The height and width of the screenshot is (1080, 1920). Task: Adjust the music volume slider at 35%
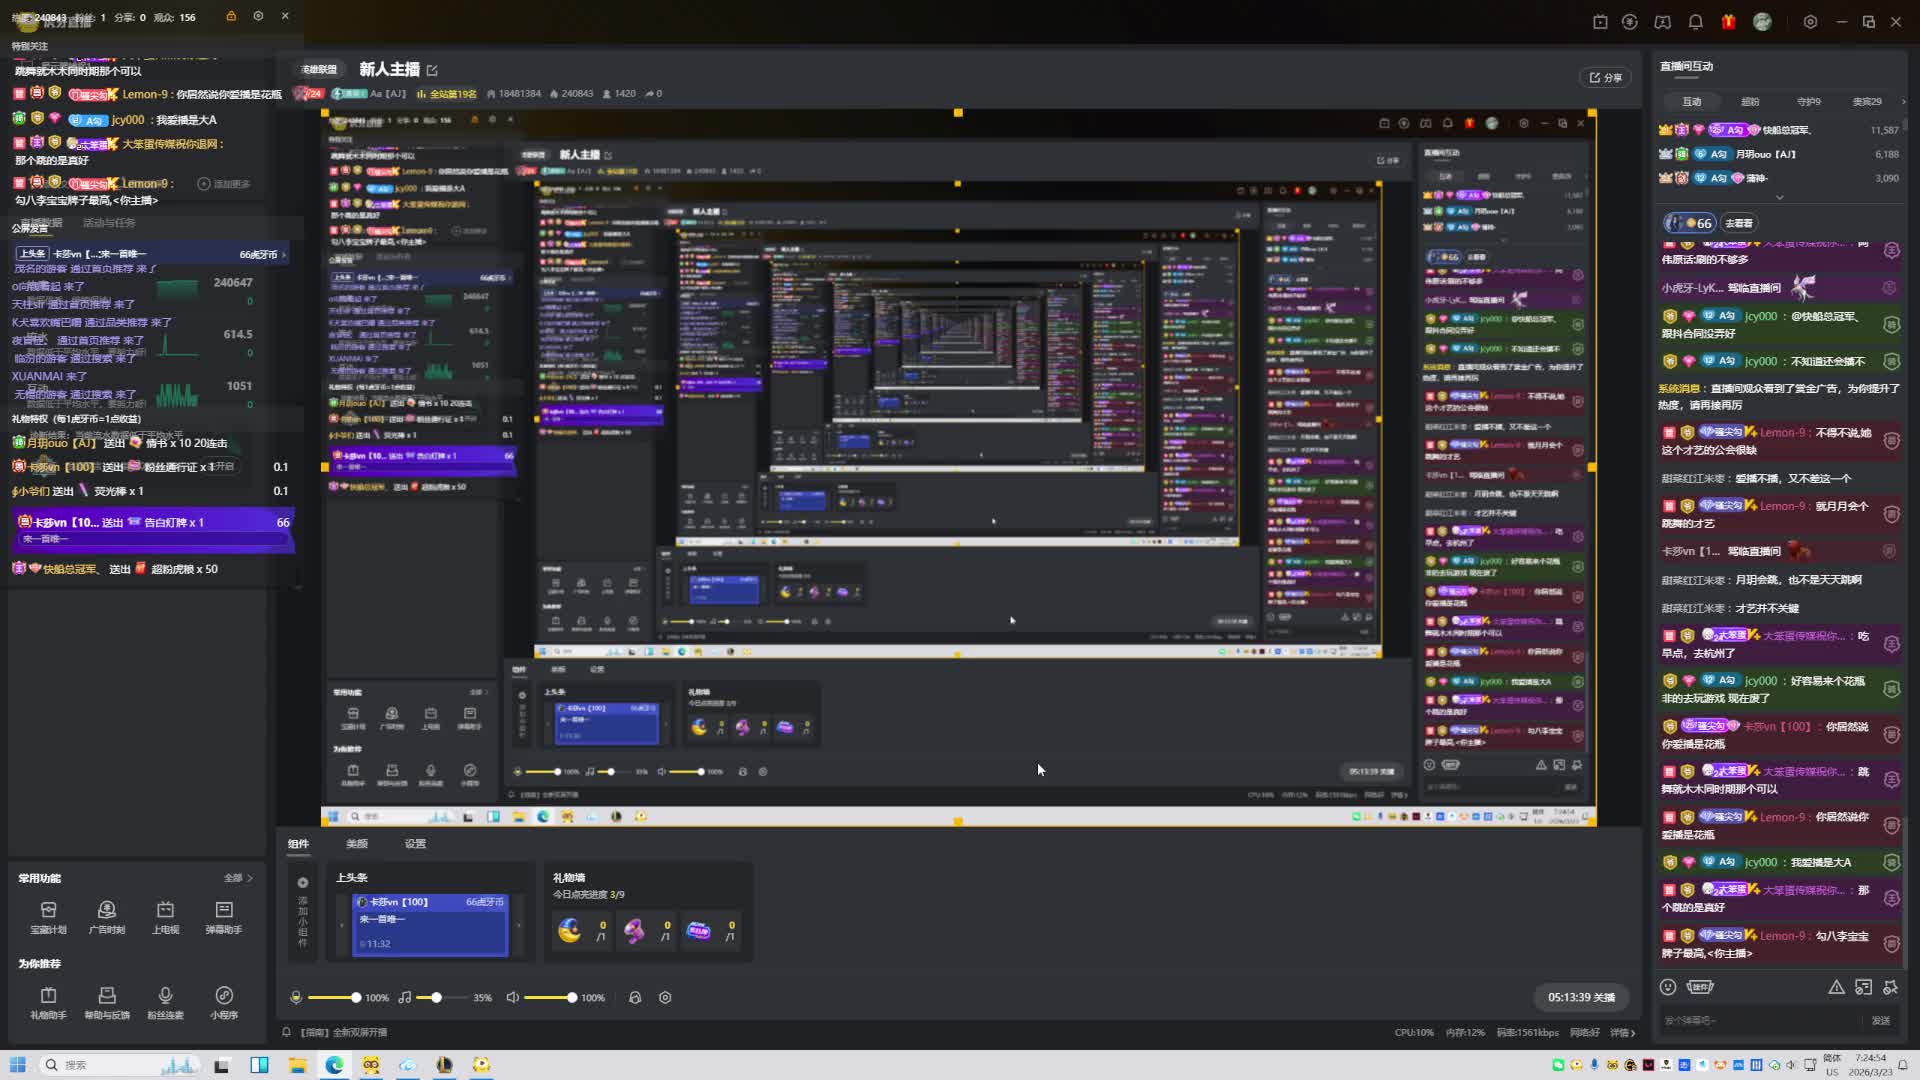(x=436, y=997)
